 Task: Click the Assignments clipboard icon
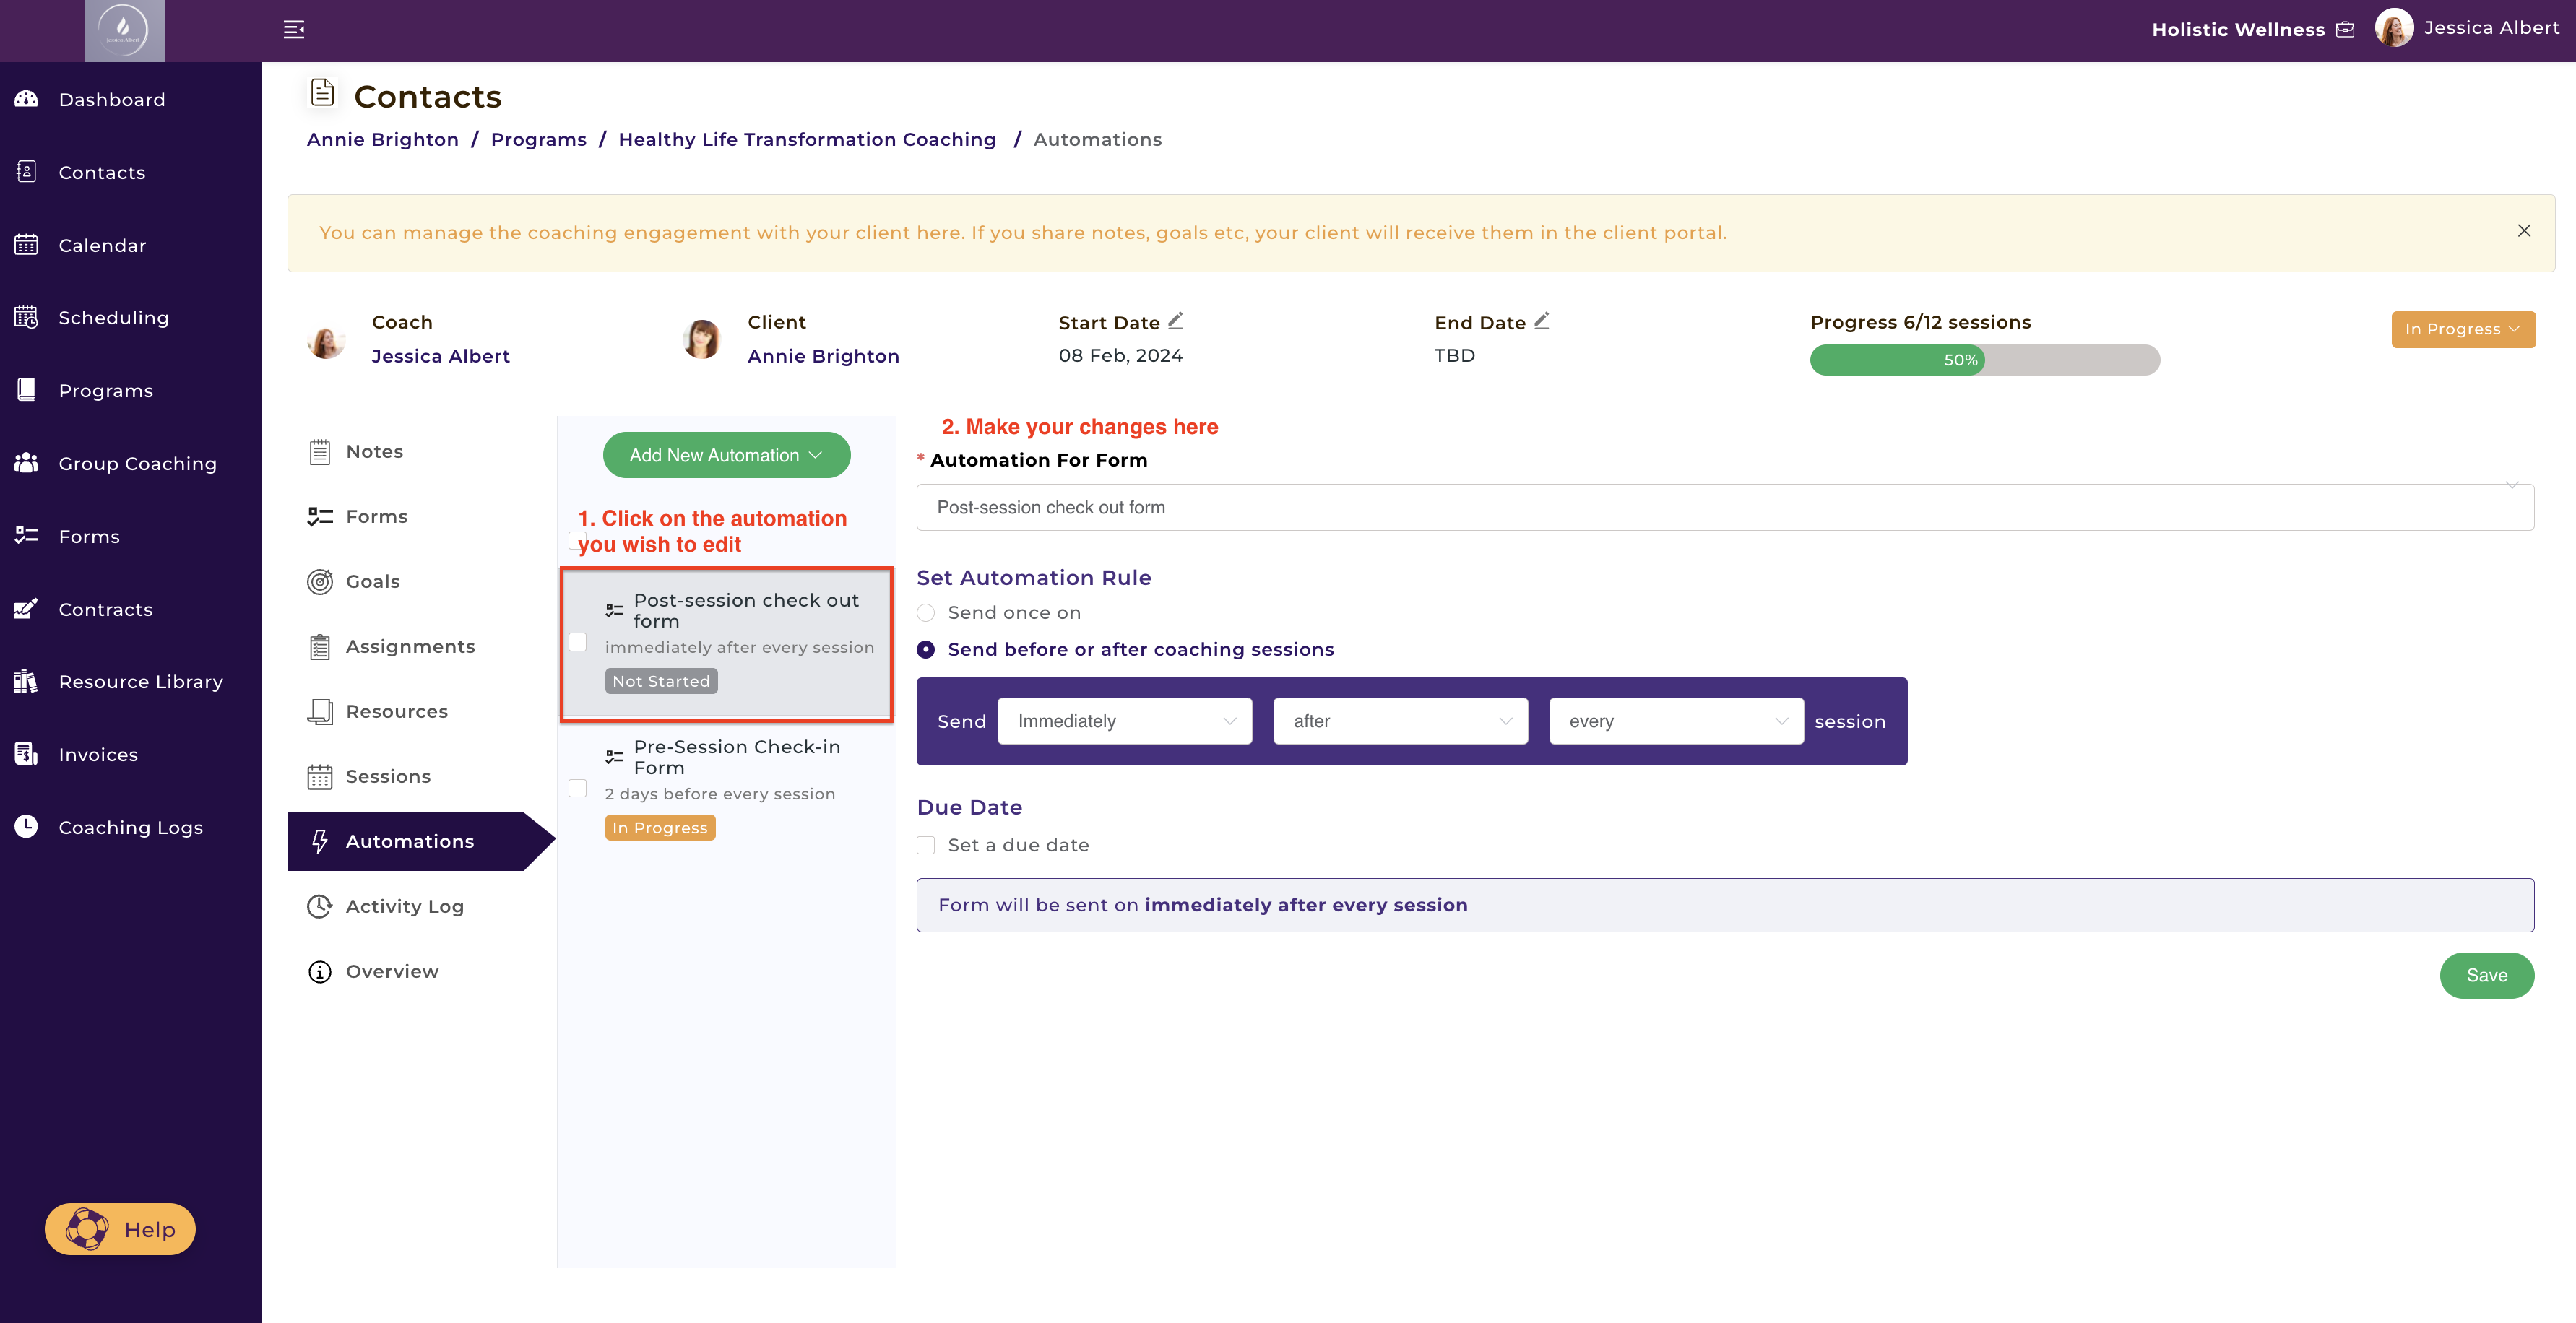click(x=320, y=647)
